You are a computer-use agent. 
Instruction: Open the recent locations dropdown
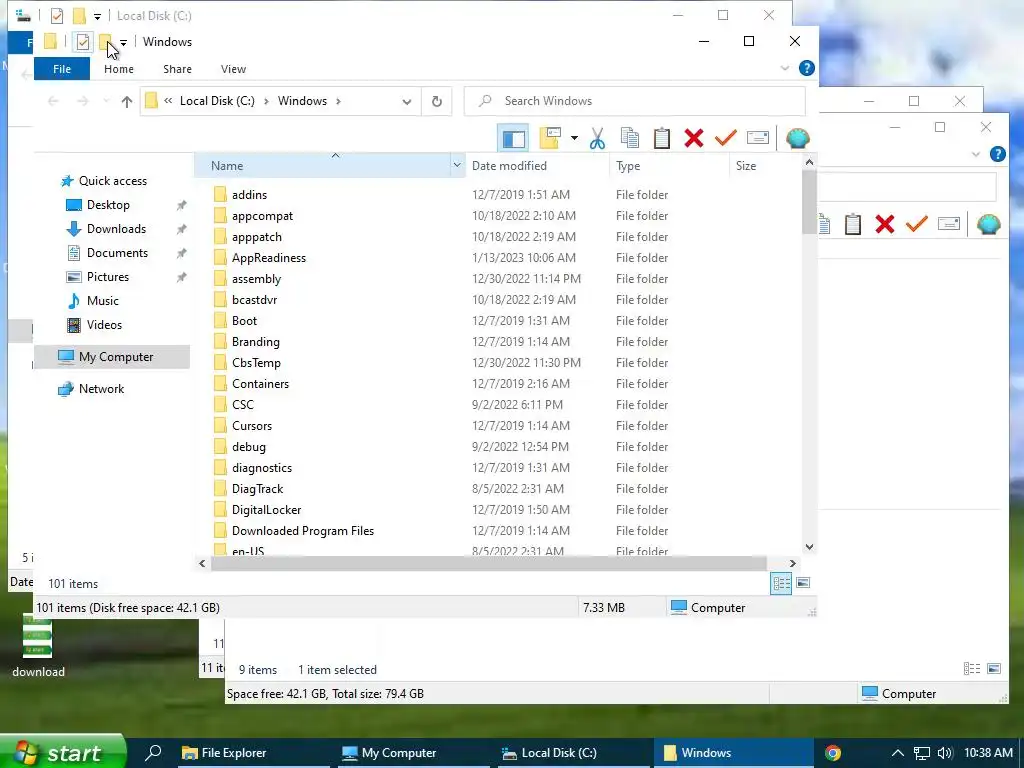[106, 101]
